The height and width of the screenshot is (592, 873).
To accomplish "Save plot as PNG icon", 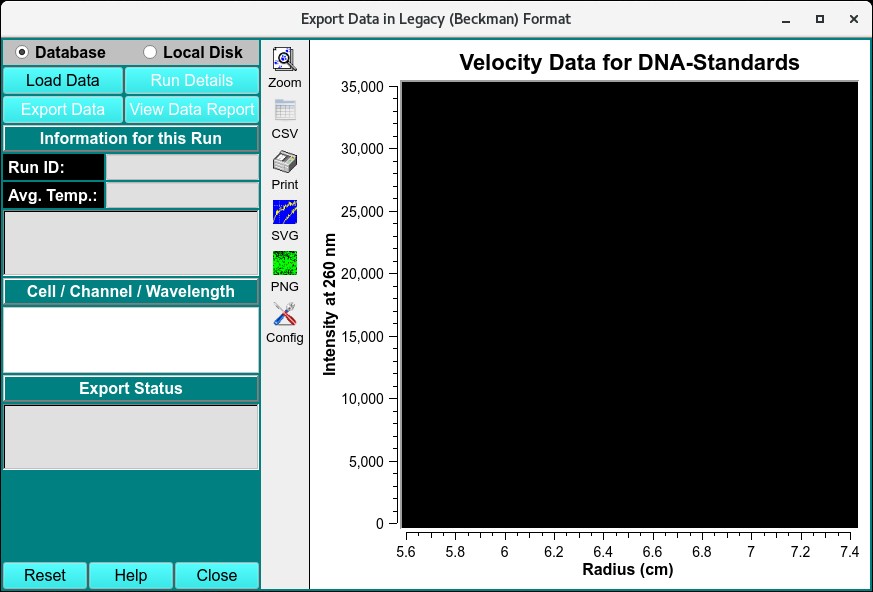I will 284,263.
